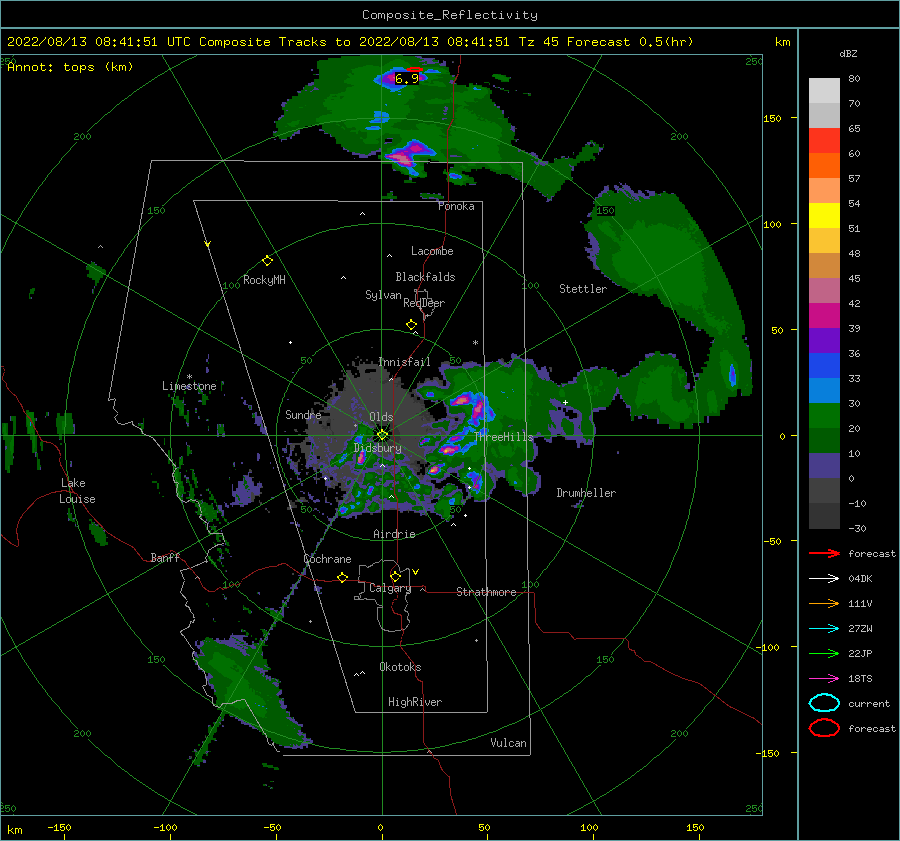Click the yellow diamond marker beside RockyMH

[x=267, y=261]
